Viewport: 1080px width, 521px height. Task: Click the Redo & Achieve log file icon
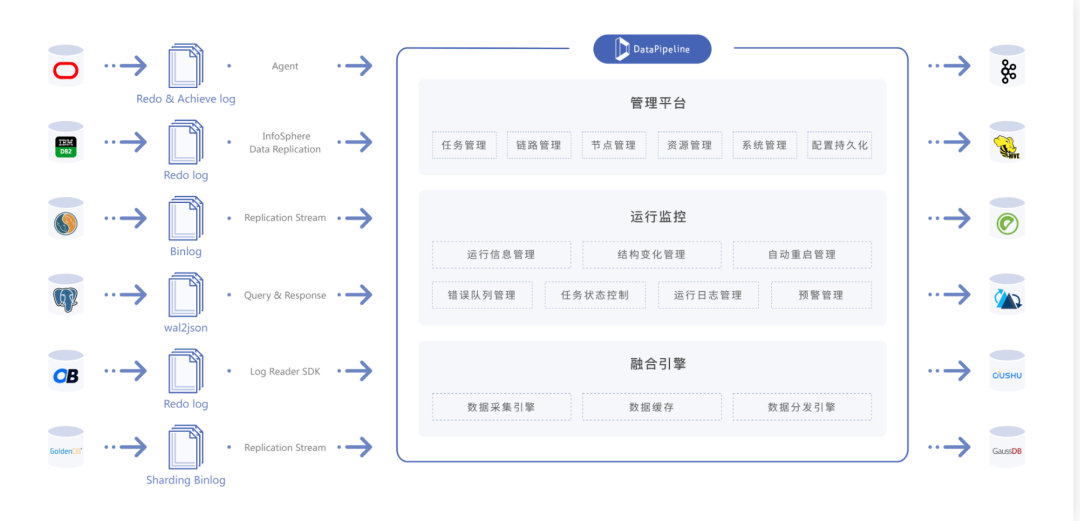[186, 65]
